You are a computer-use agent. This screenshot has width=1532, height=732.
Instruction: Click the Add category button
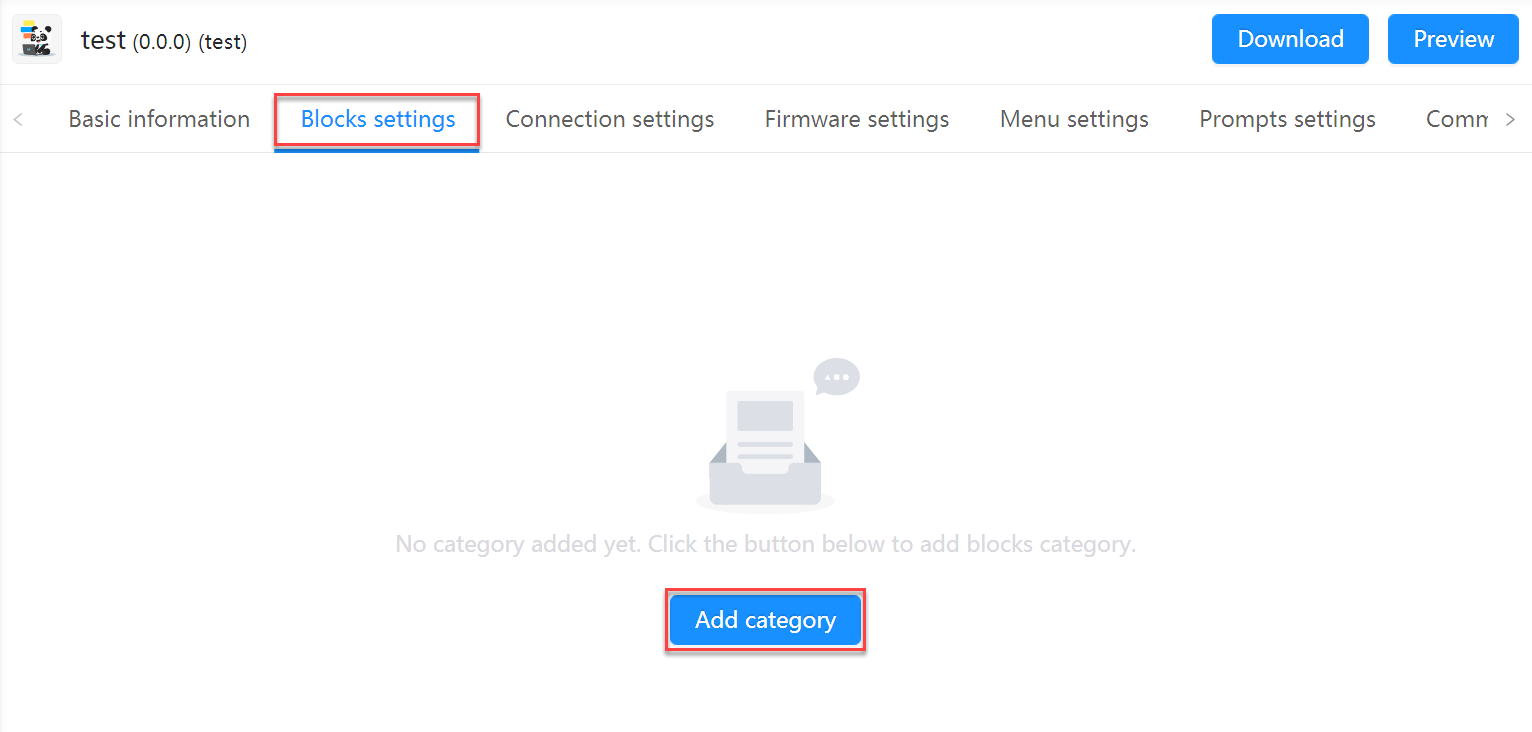765,620
